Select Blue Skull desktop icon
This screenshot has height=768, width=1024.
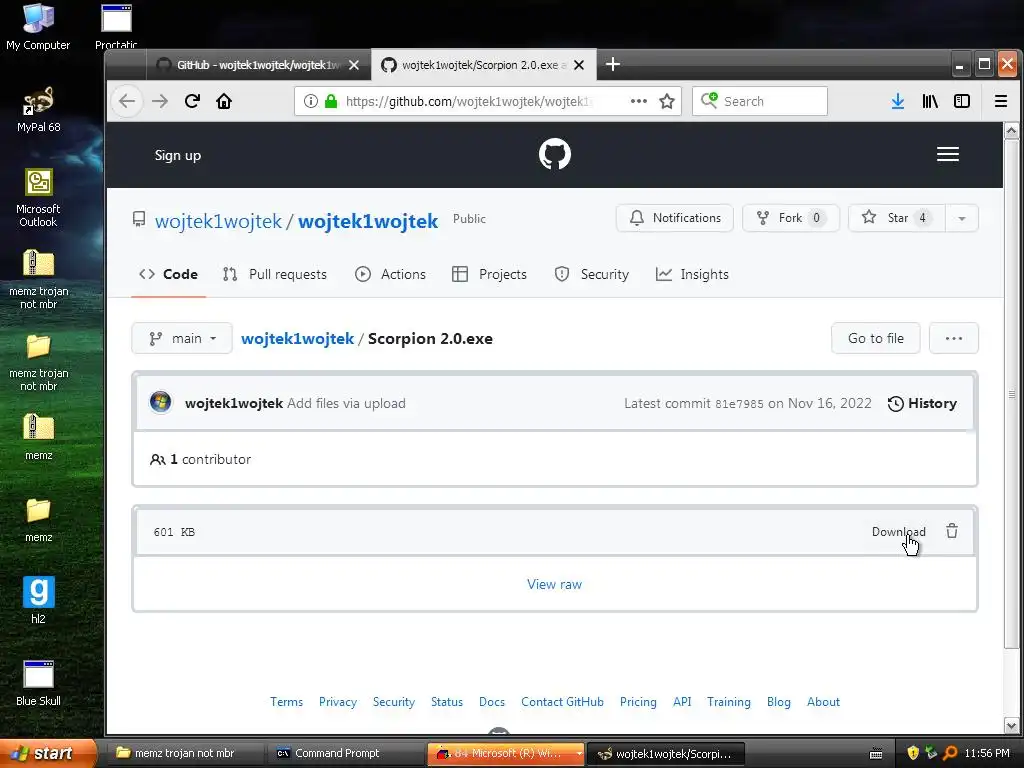pyautogui.click(x=39, y=683)
